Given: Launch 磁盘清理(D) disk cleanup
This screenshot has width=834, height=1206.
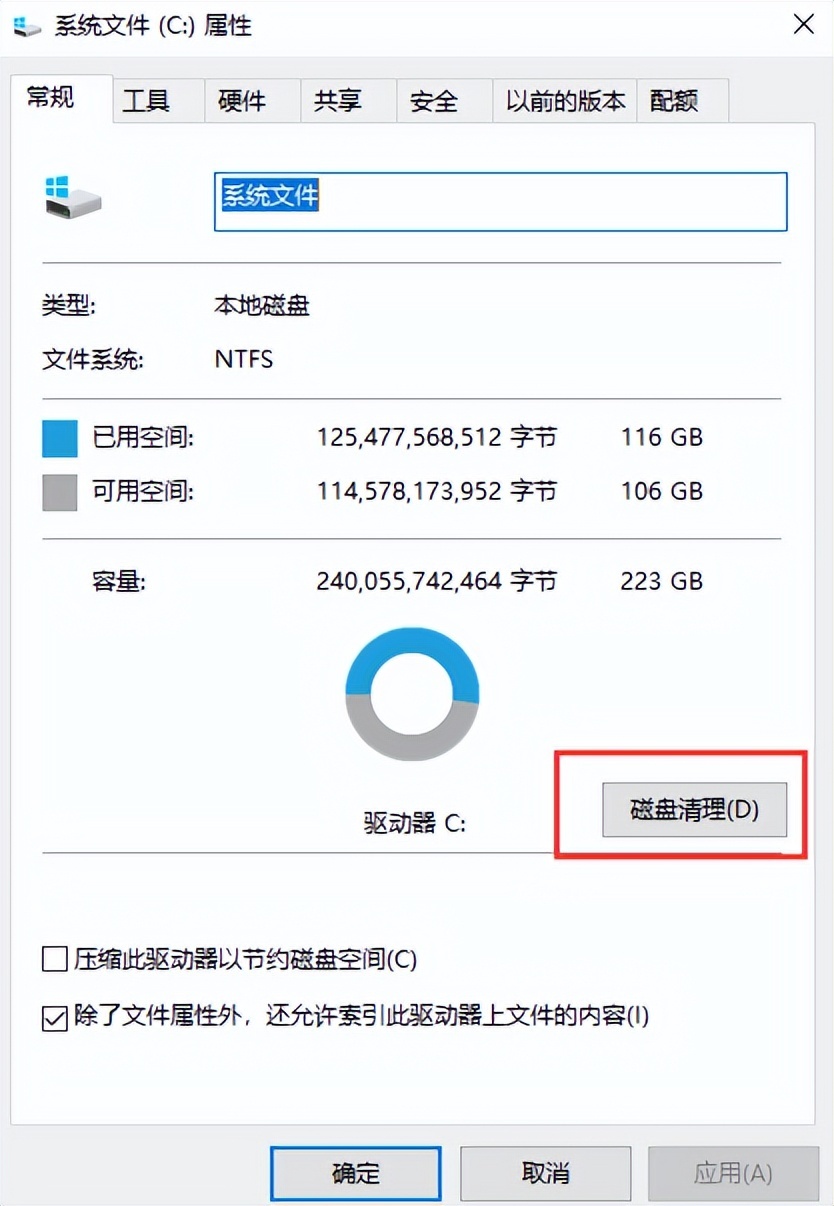Looking at the screenshot, I should (x=694, y=809).
